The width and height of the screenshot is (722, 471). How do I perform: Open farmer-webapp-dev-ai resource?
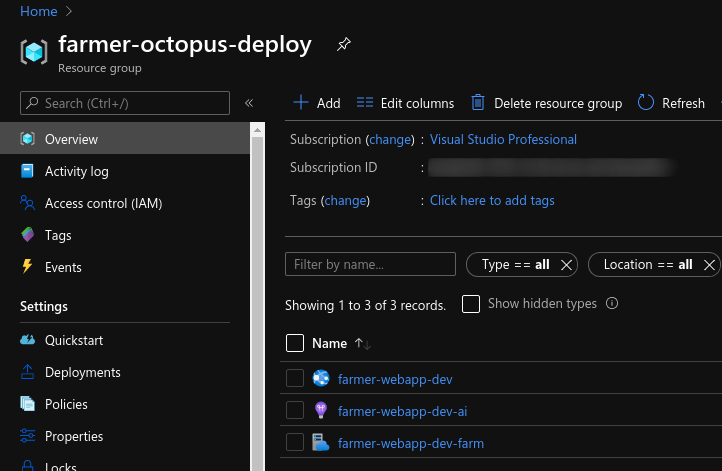402,411
